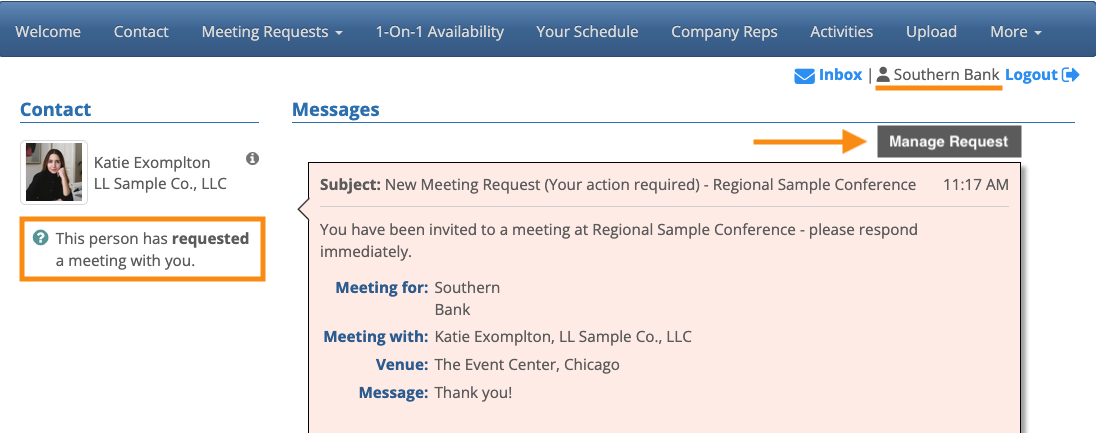Go to the Upload page
This screenshot has width=1096, height=433.
931,32
